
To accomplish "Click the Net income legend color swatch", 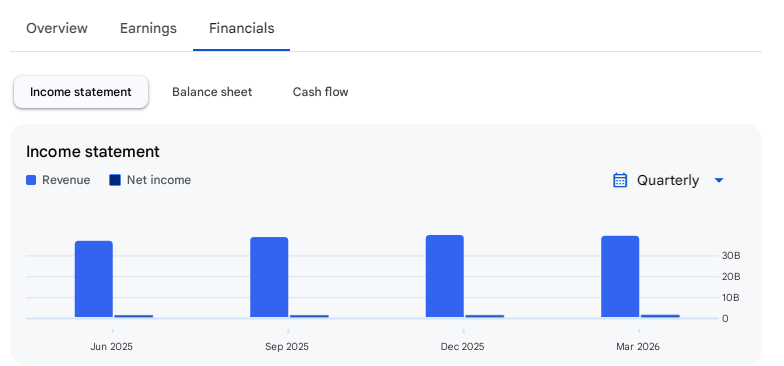I will (115, 180).
